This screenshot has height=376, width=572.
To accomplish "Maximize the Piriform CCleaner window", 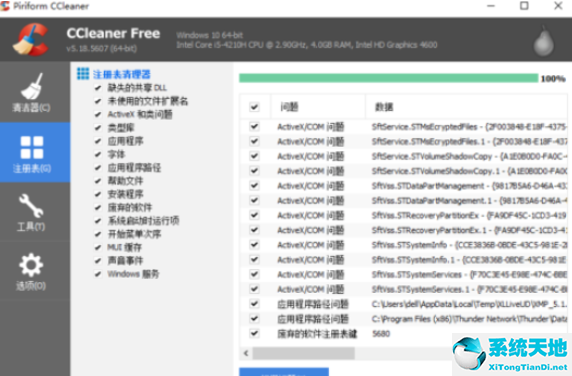I will (x=524, y=6).
